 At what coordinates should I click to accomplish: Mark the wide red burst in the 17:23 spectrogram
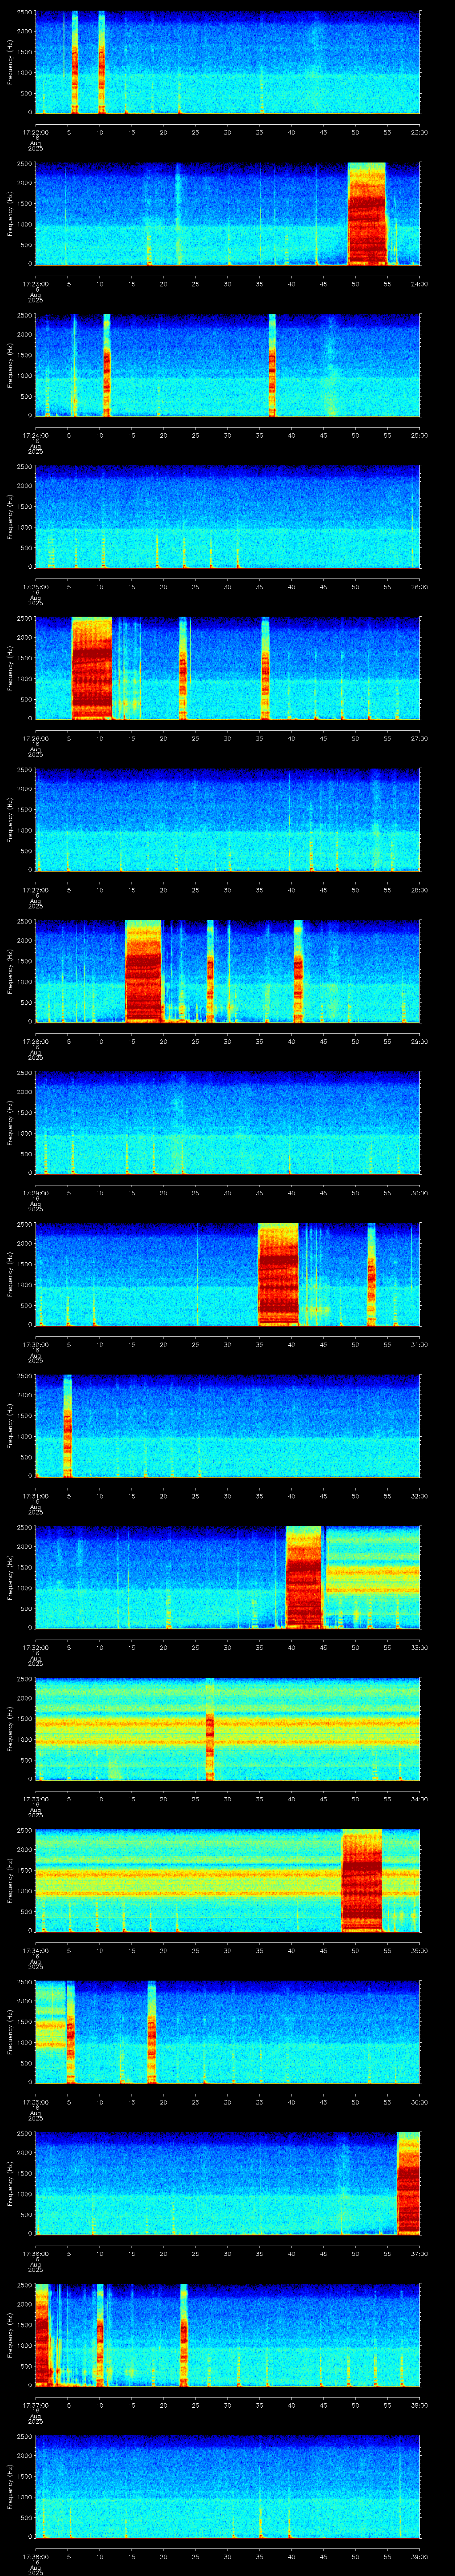tap(367, 214)
